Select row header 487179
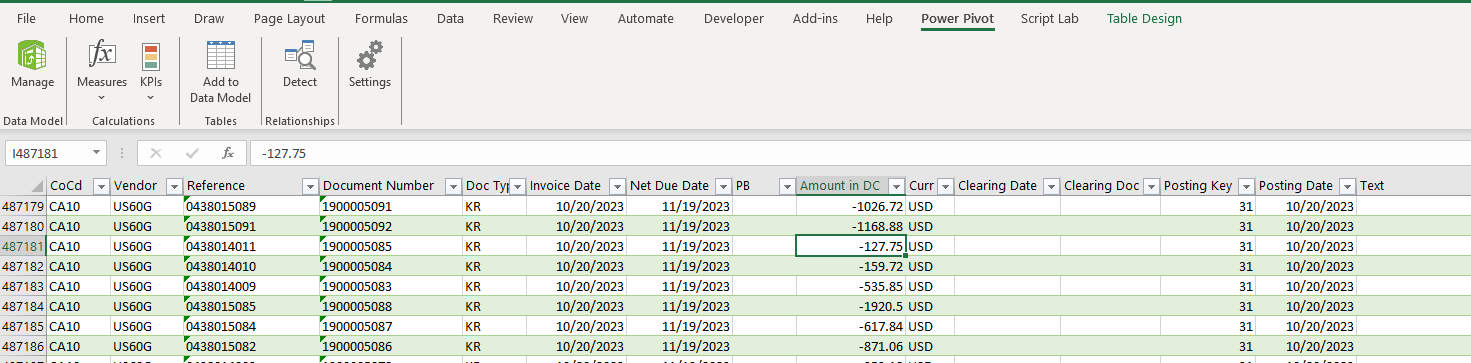 (x=23, y=206)
